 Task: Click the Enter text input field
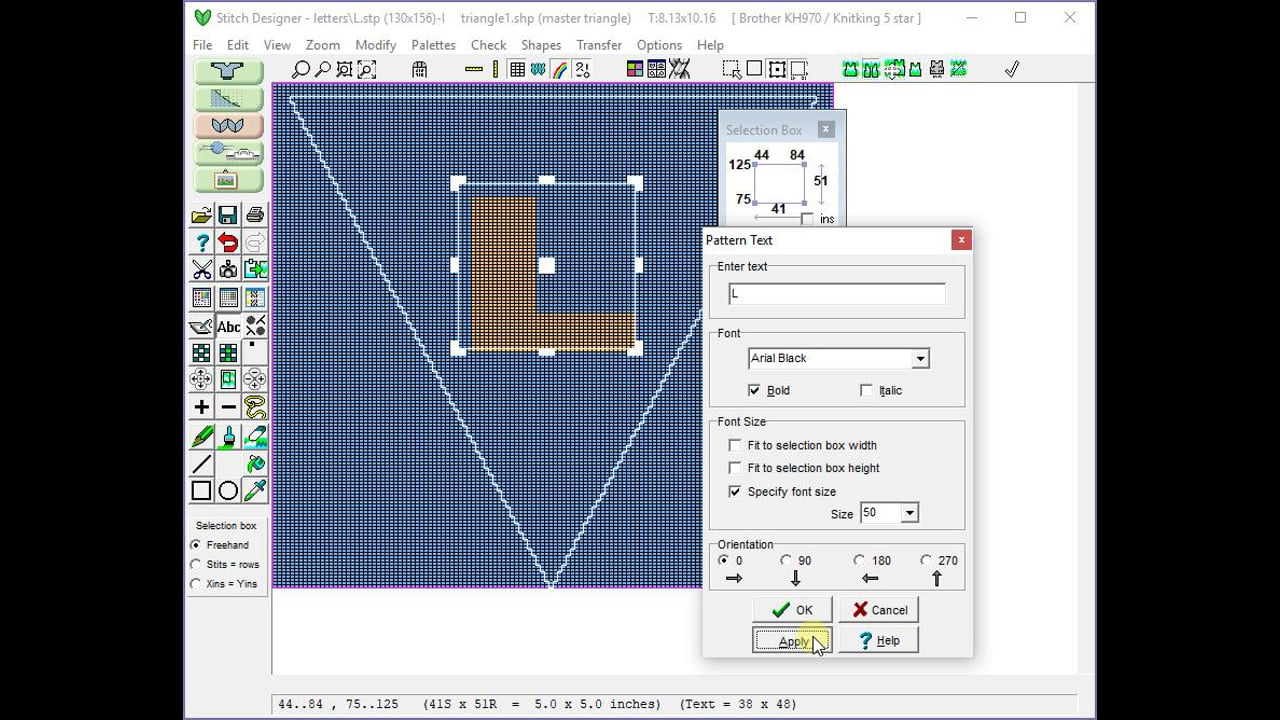(836, 294)
